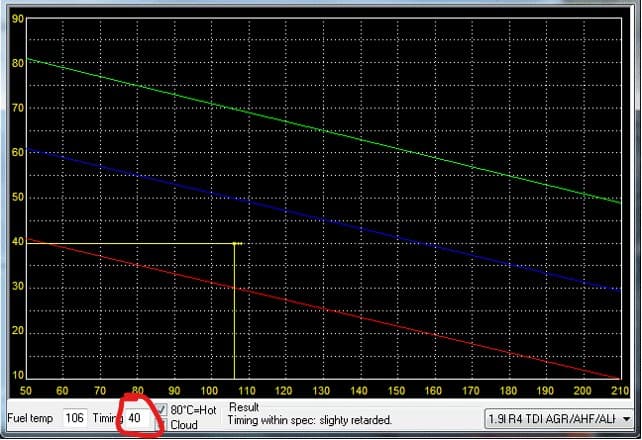Viewport: 642px width, 440px height.
Task: Click the horizontal axis label 170
Action: pyautogui.click(x=470, y=390)
